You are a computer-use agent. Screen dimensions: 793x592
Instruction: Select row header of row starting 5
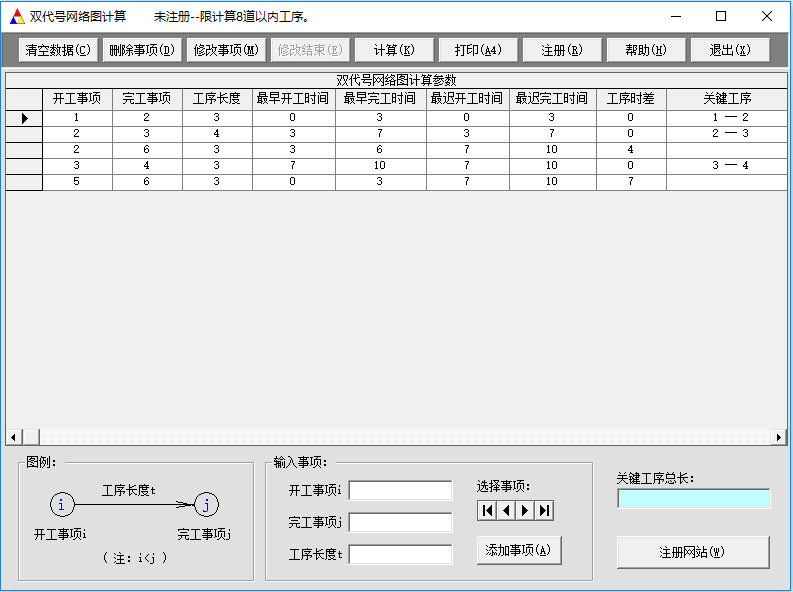point(24,183)
